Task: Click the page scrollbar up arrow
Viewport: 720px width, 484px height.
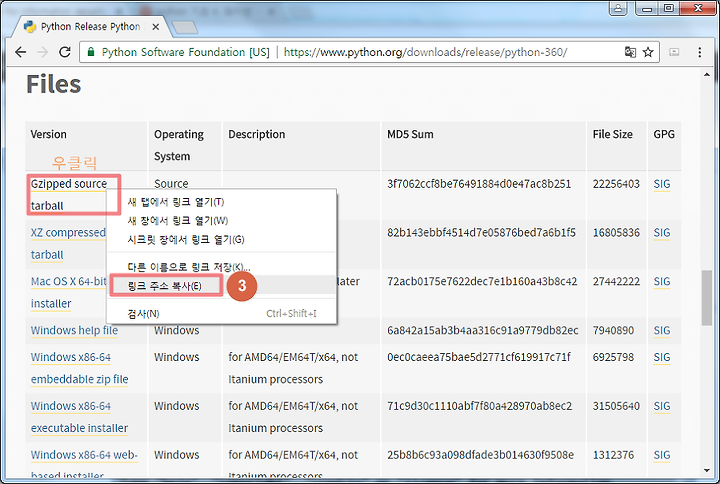Action: pos(707,74)
